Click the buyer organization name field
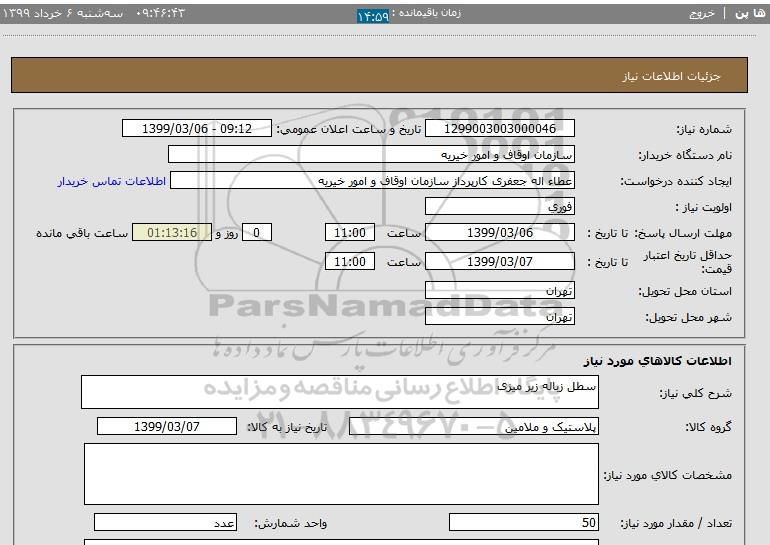The image size is (770, 545). tap(371, 155)
